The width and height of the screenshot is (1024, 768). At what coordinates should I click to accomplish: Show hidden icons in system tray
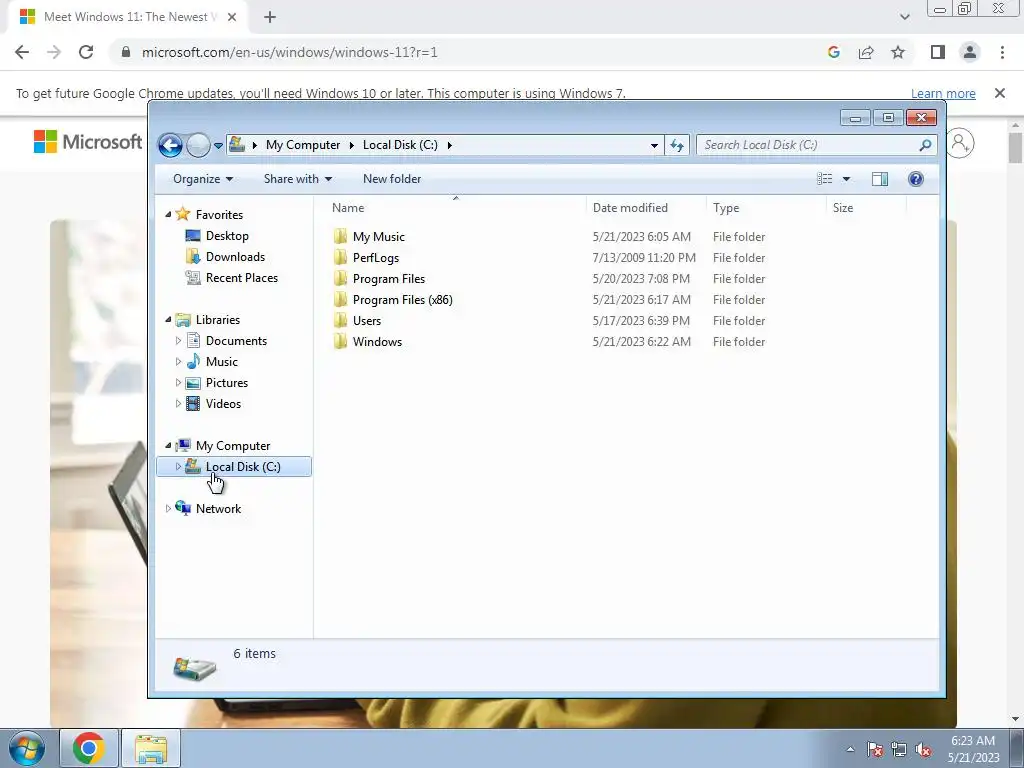coord(850,749)
